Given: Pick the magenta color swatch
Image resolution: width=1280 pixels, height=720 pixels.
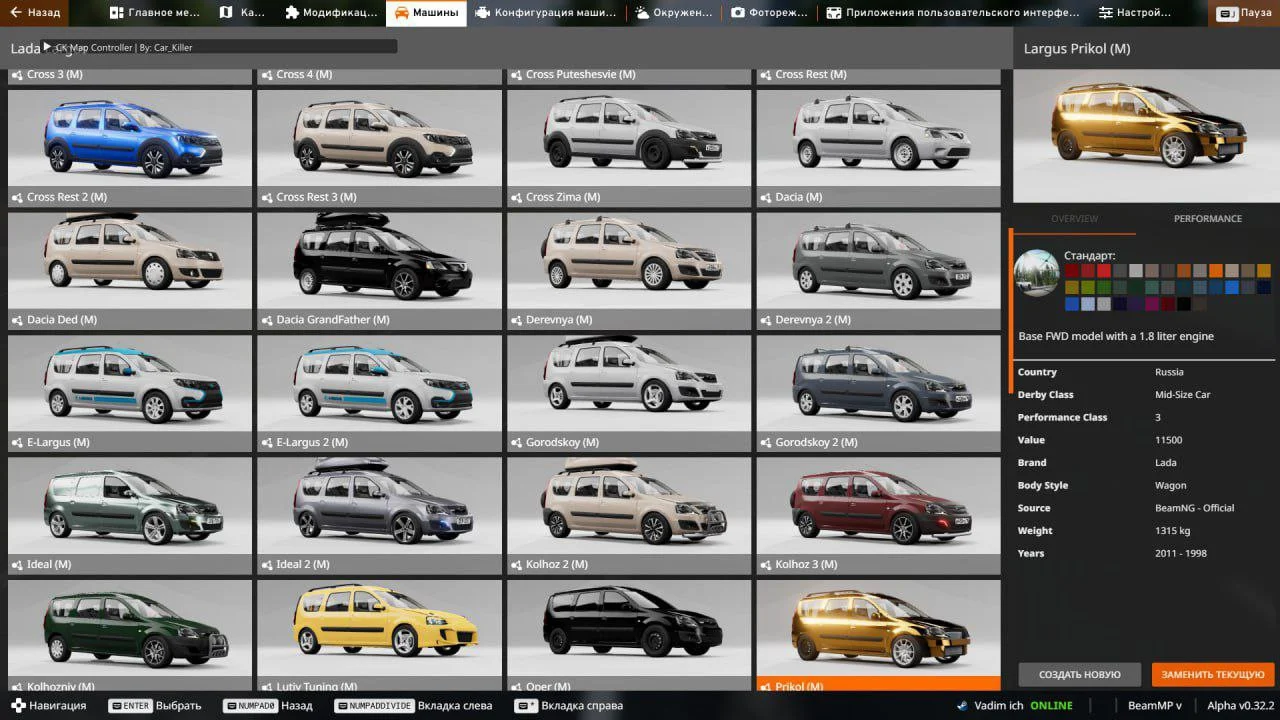Looking at the screenshot, I should click(x=1152, y=304).
